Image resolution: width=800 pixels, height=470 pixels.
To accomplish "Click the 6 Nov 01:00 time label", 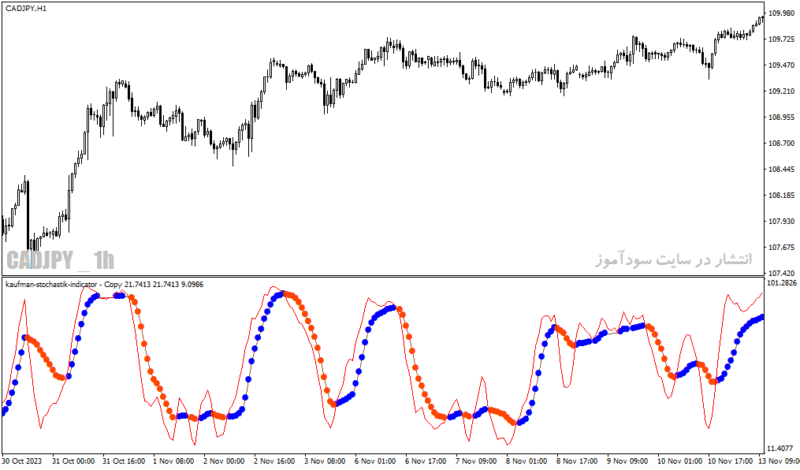I will pos(375,461).
